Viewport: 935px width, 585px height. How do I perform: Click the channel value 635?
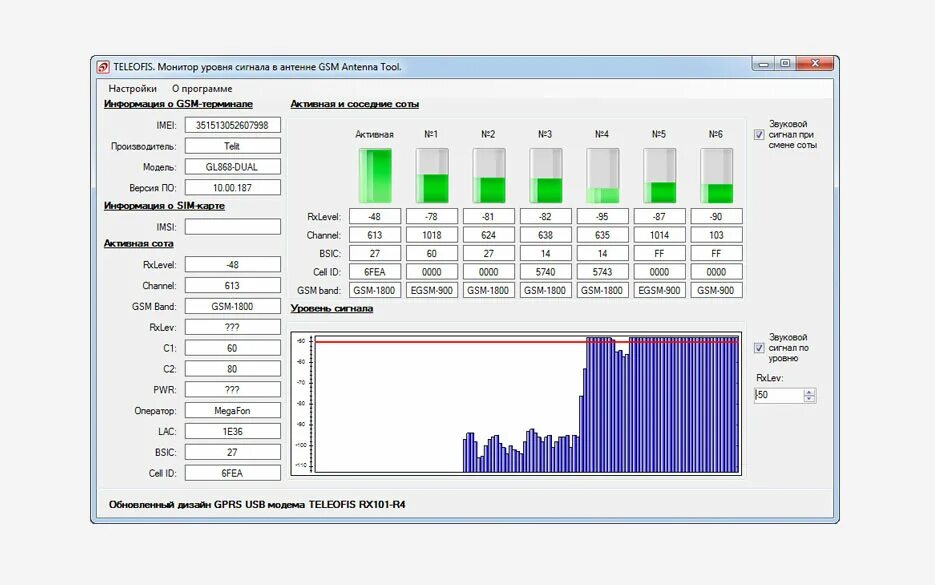[602, 235]
